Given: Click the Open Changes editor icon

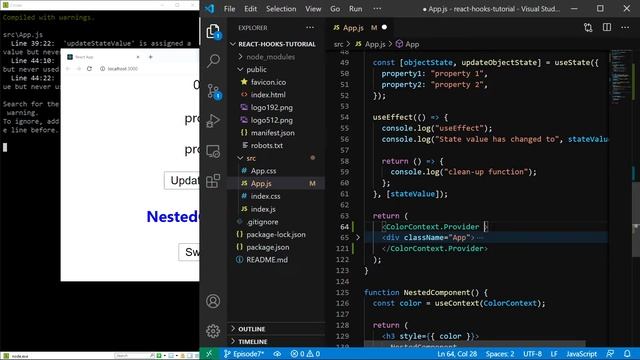Looking at the screenshot, I should point(588,27).
